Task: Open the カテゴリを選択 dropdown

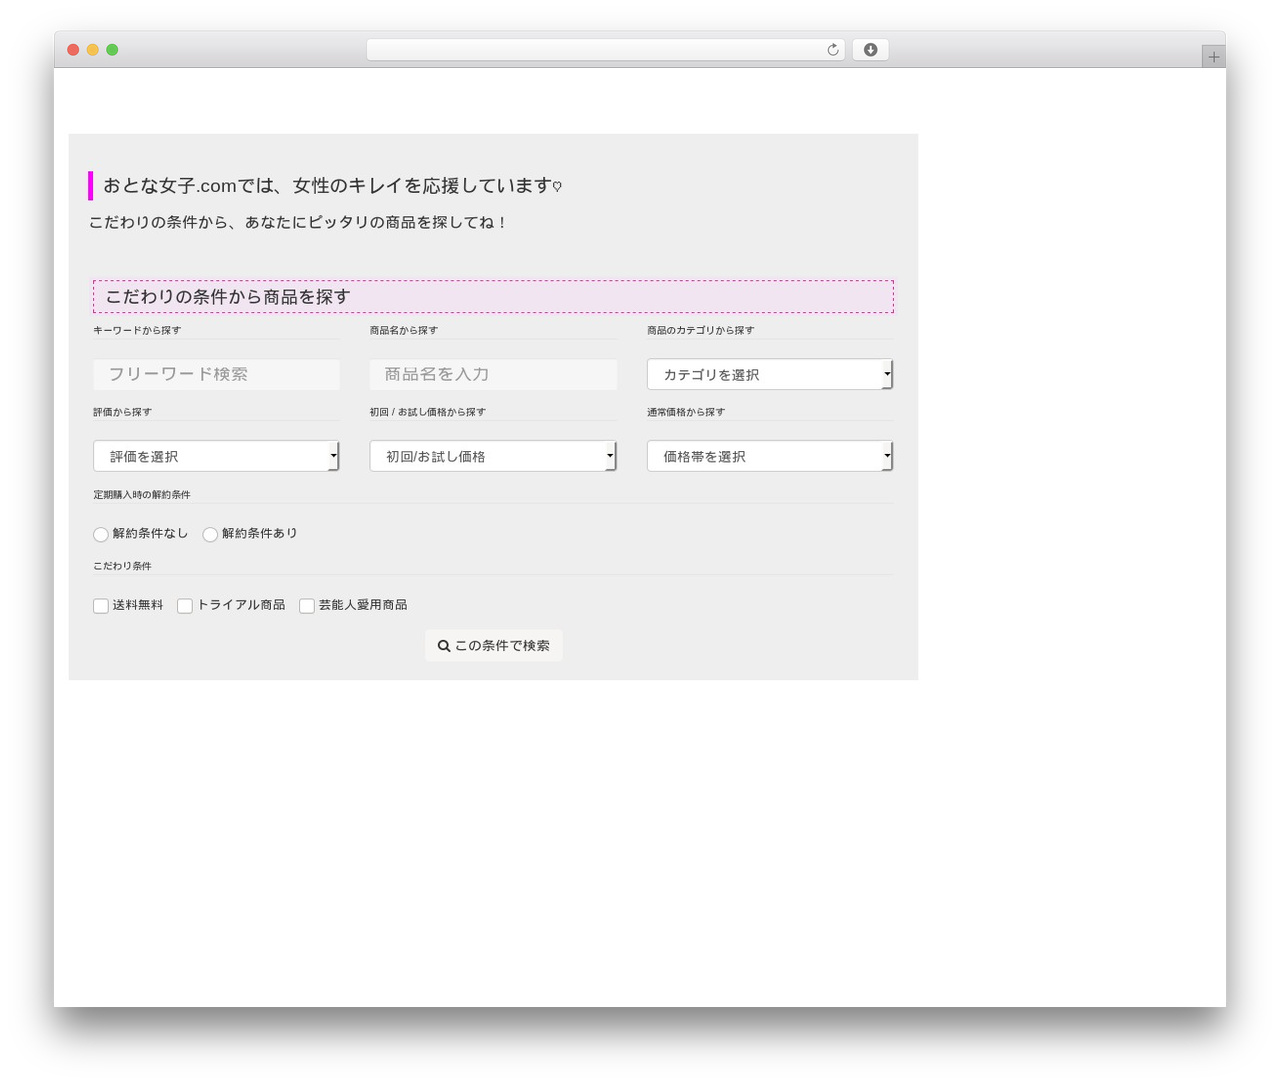Action: [x=769, y=374]
